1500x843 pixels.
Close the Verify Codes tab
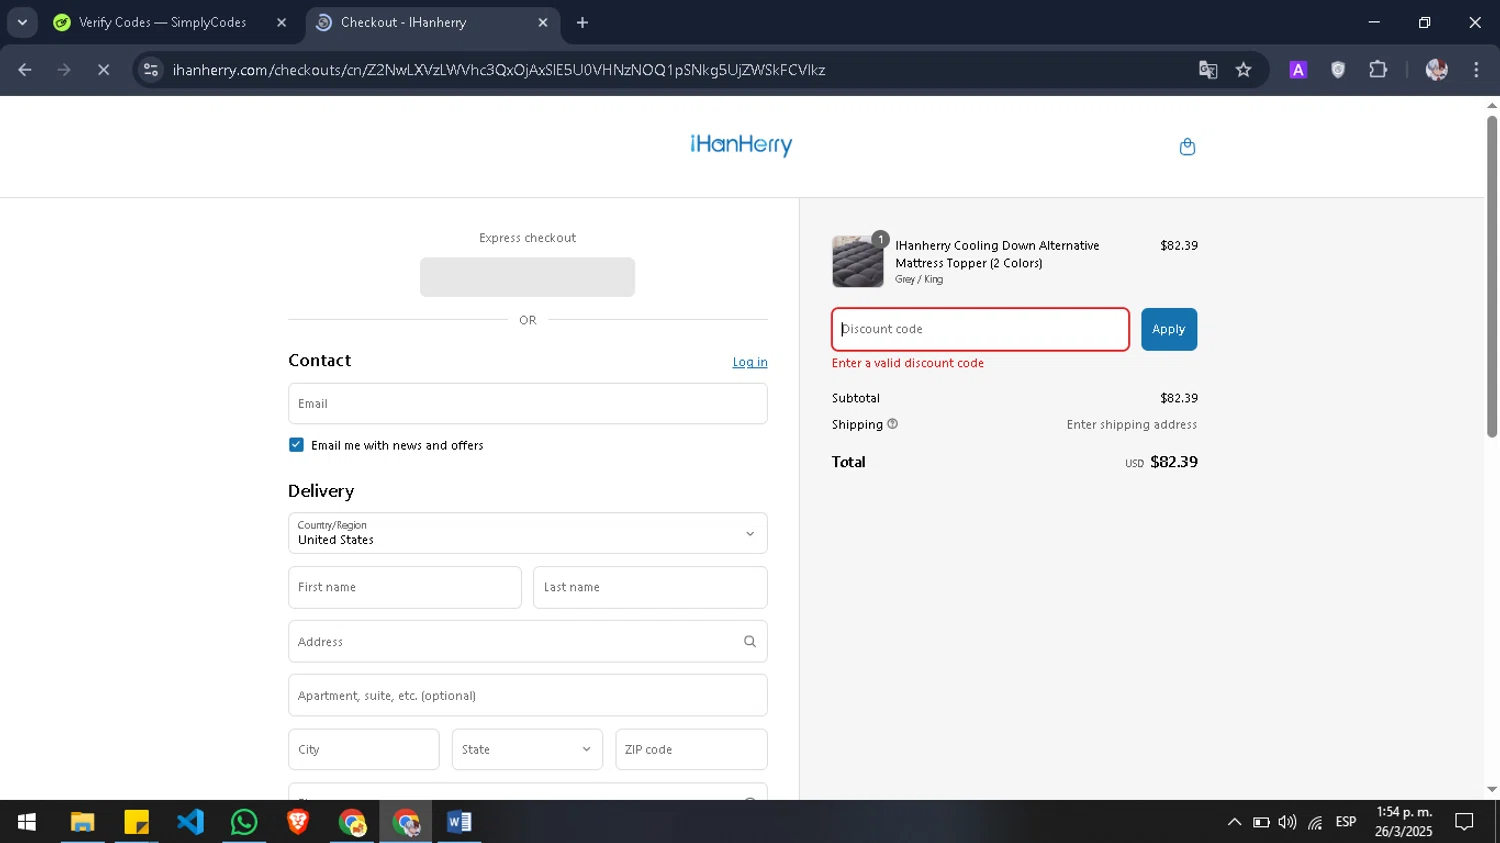pyautogui.click(x=281, y=22)
